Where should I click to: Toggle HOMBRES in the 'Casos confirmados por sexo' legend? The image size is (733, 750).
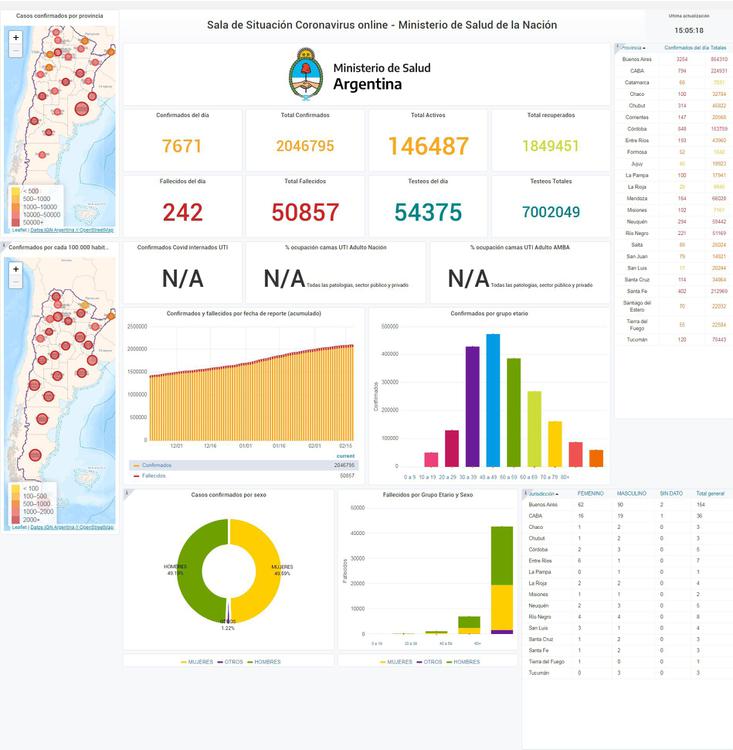pyautogui.click(x=264, y=662)
